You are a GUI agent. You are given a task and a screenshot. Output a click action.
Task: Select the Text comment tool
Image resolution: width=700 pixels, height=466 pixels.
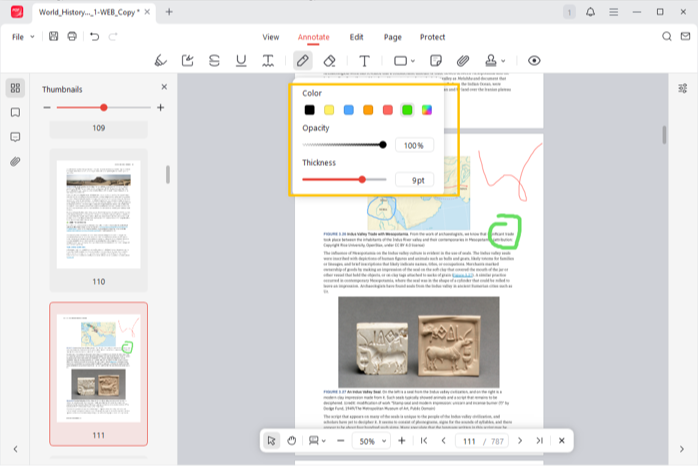coord(364,61)
